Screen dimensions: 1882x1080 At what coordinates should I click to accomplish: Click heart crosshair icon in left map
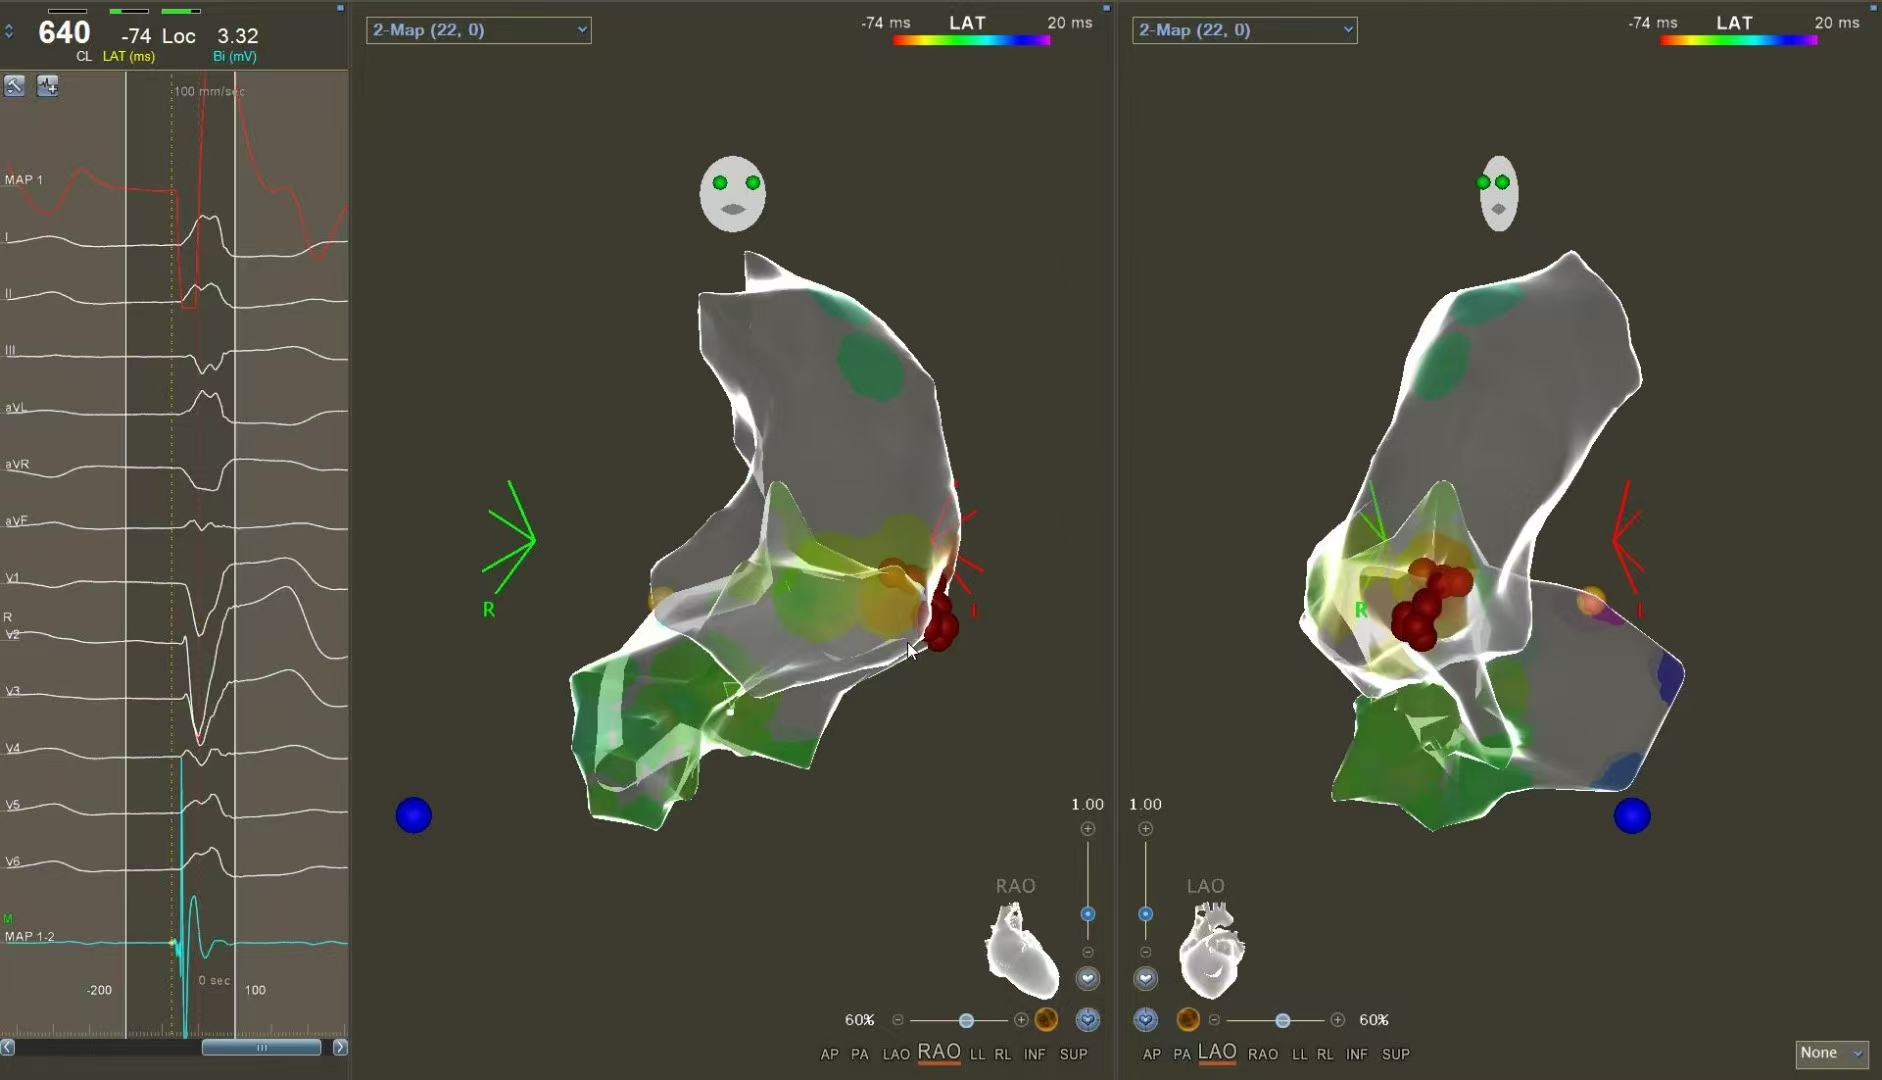pos(1087,1020)
